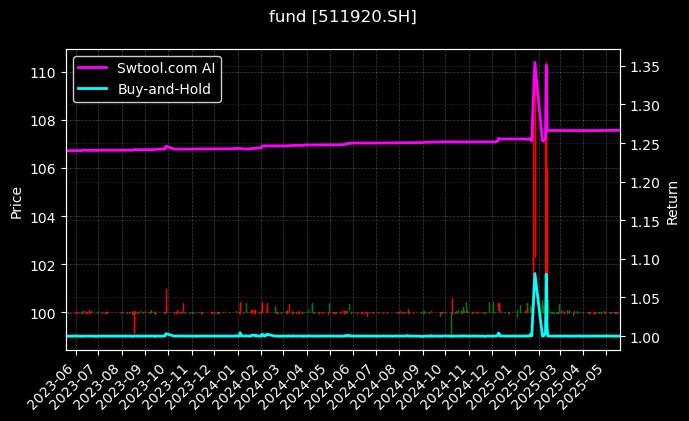689x421 pixels.
Task: Click the magenta spike peak near 2025-02
Action: pos(534,63)
